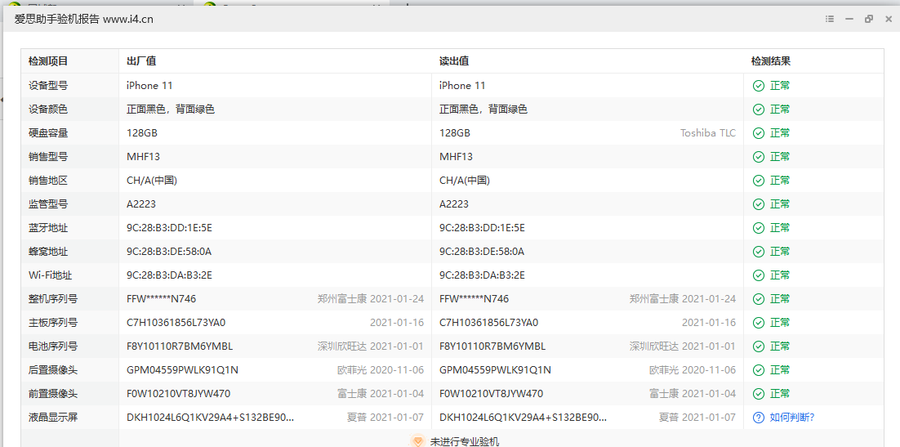Minimize the 爱思助手验机报告 window
Image resolution: width=900 pixels, height=447 pixels.
click(849, 19)
